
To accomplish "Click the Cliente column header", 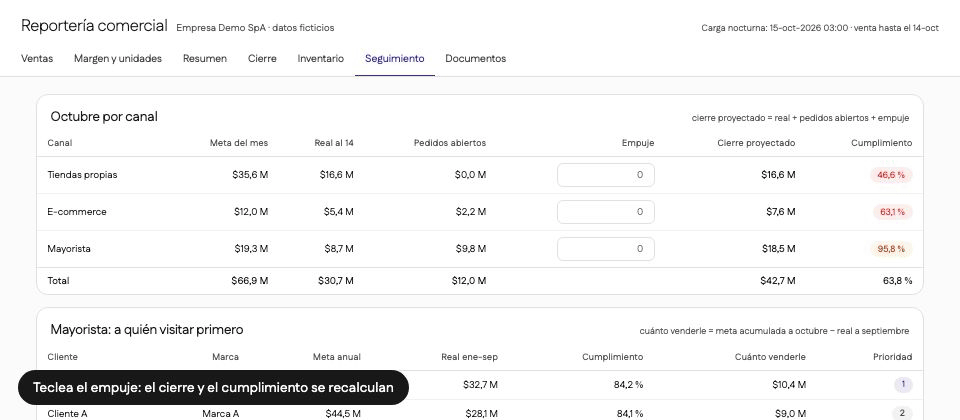I will pos(62,357).
